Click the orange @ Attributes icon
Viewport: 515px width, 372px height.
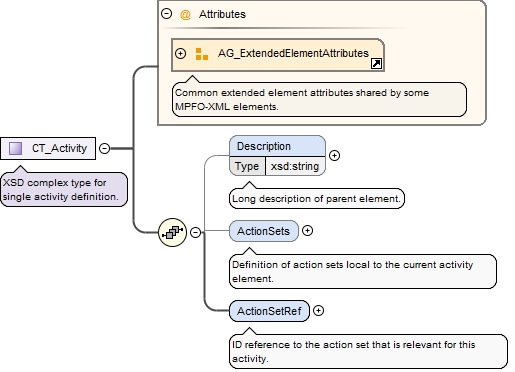pos(185,14)
